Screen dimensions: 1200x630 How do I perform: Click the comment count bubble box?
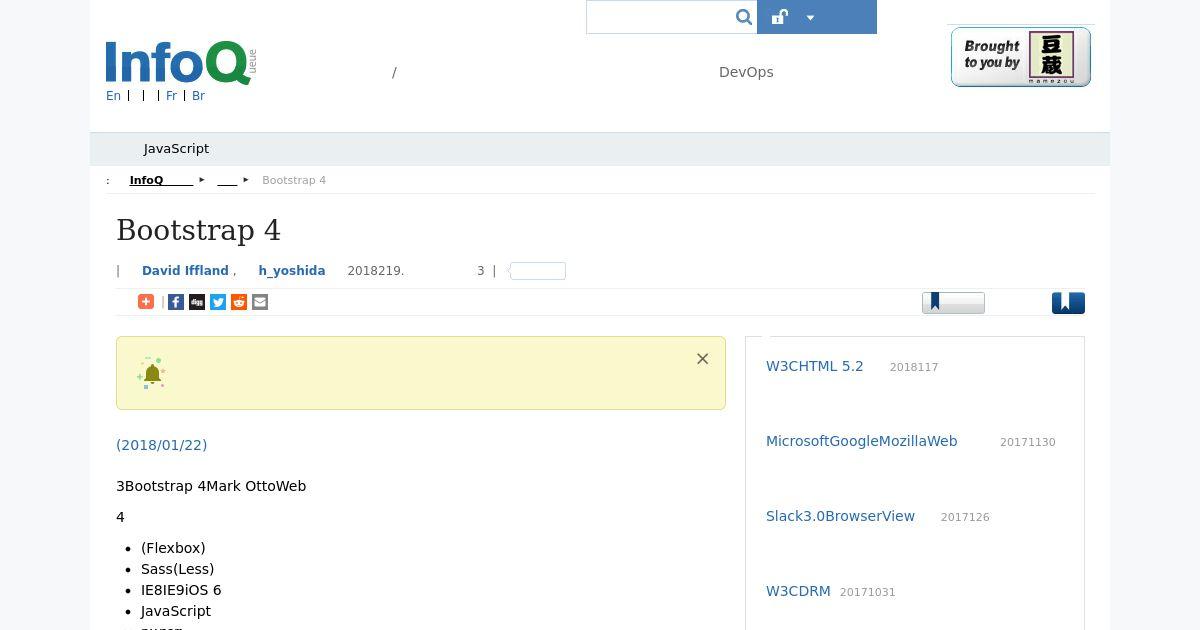pyautogui.click(x=537, y=271)
